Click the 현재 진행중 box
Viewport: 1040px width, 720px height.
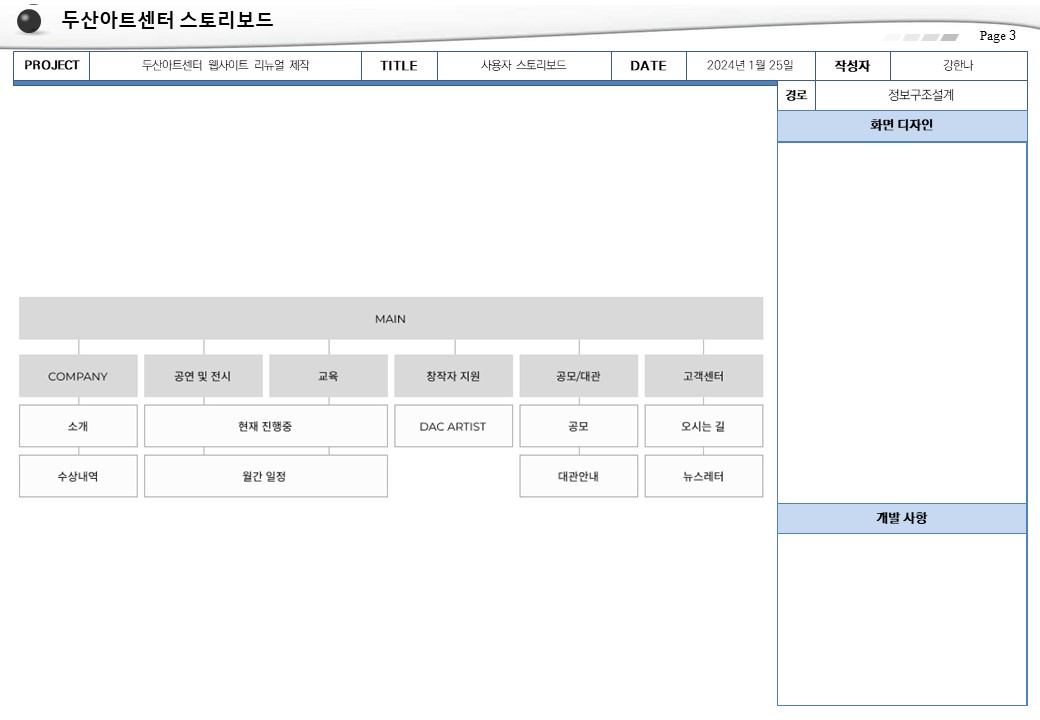point(266,426)
